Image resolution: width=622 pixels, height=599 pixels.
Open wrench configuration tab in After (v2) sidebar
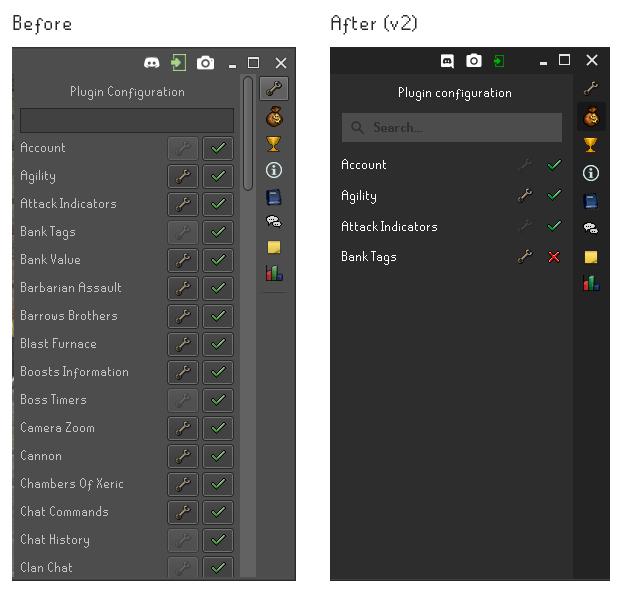591,88
